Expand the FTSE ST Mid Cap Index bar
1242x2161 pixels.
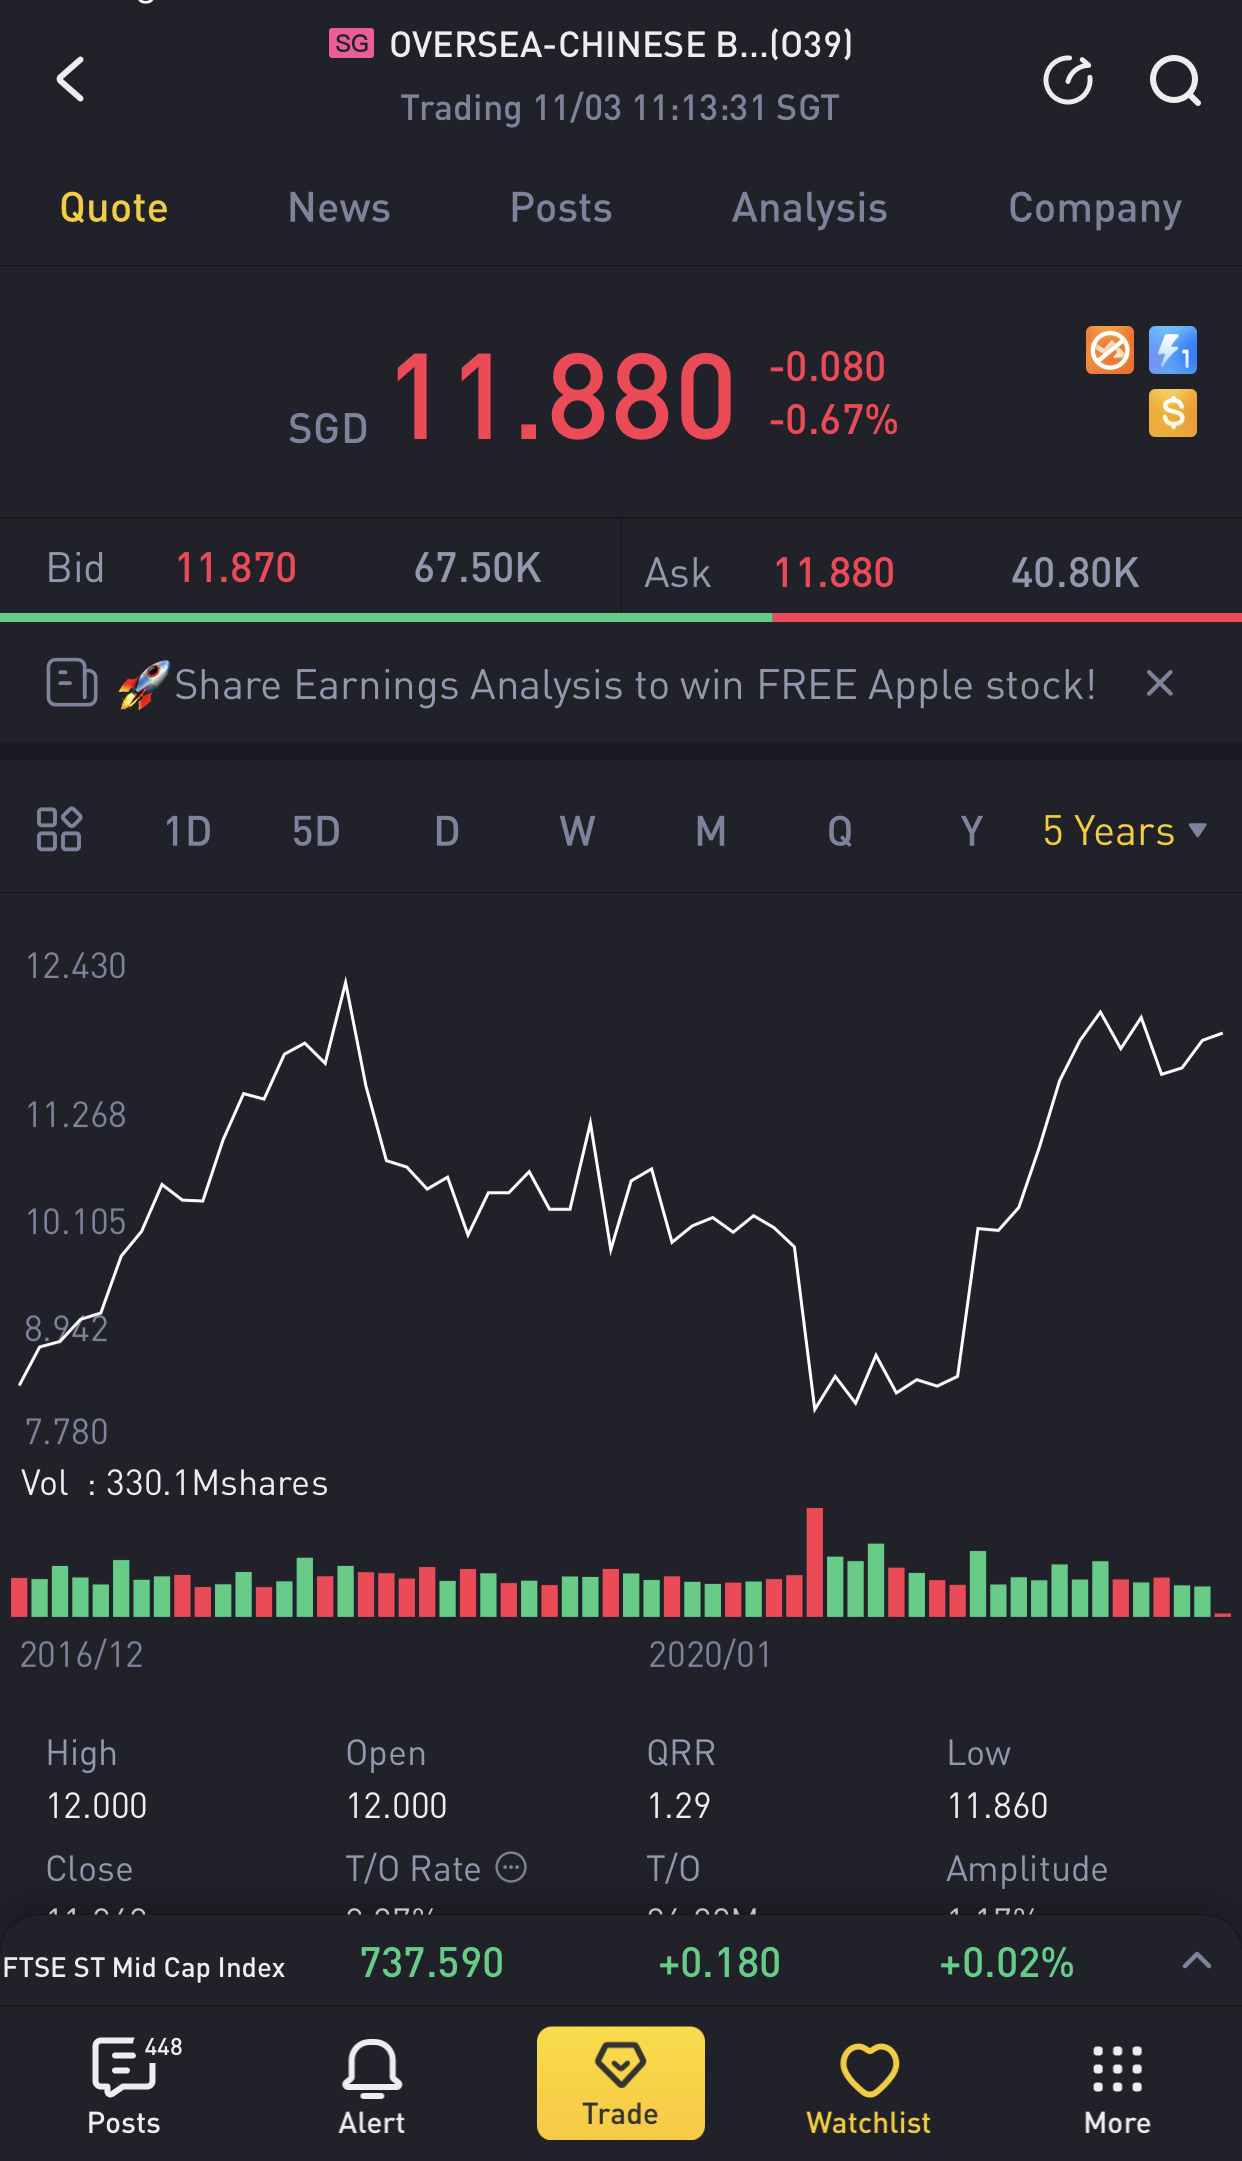click(1197, 1960)
